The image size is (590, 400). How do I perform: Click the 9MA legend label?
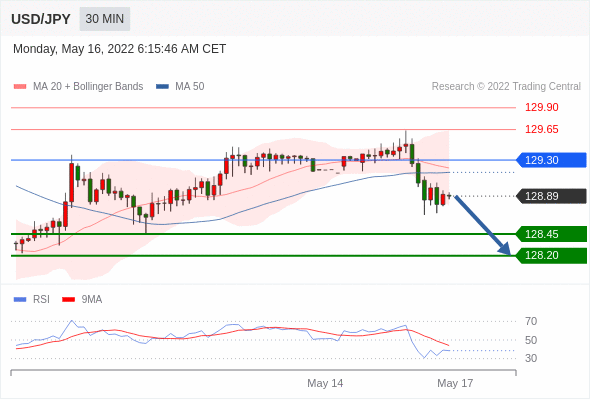(92, 300)
